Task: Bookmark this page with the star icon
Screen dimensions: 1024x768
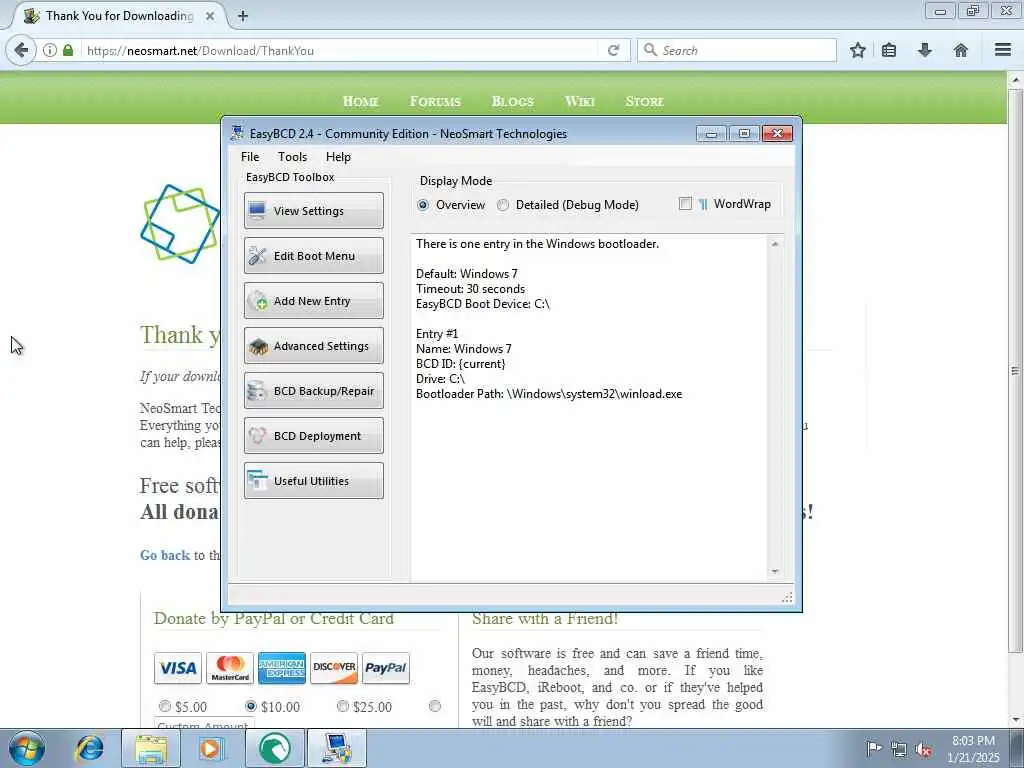Action: [x=857, y=50]
